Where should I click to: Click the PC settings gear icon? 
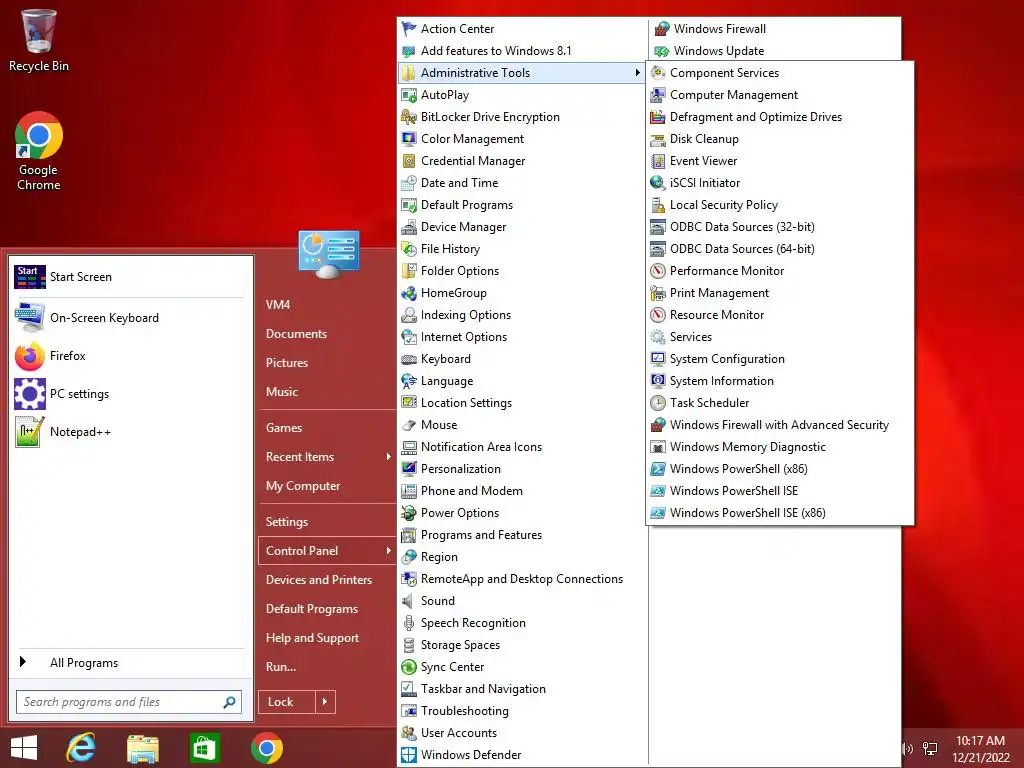[x=29, y=394]
